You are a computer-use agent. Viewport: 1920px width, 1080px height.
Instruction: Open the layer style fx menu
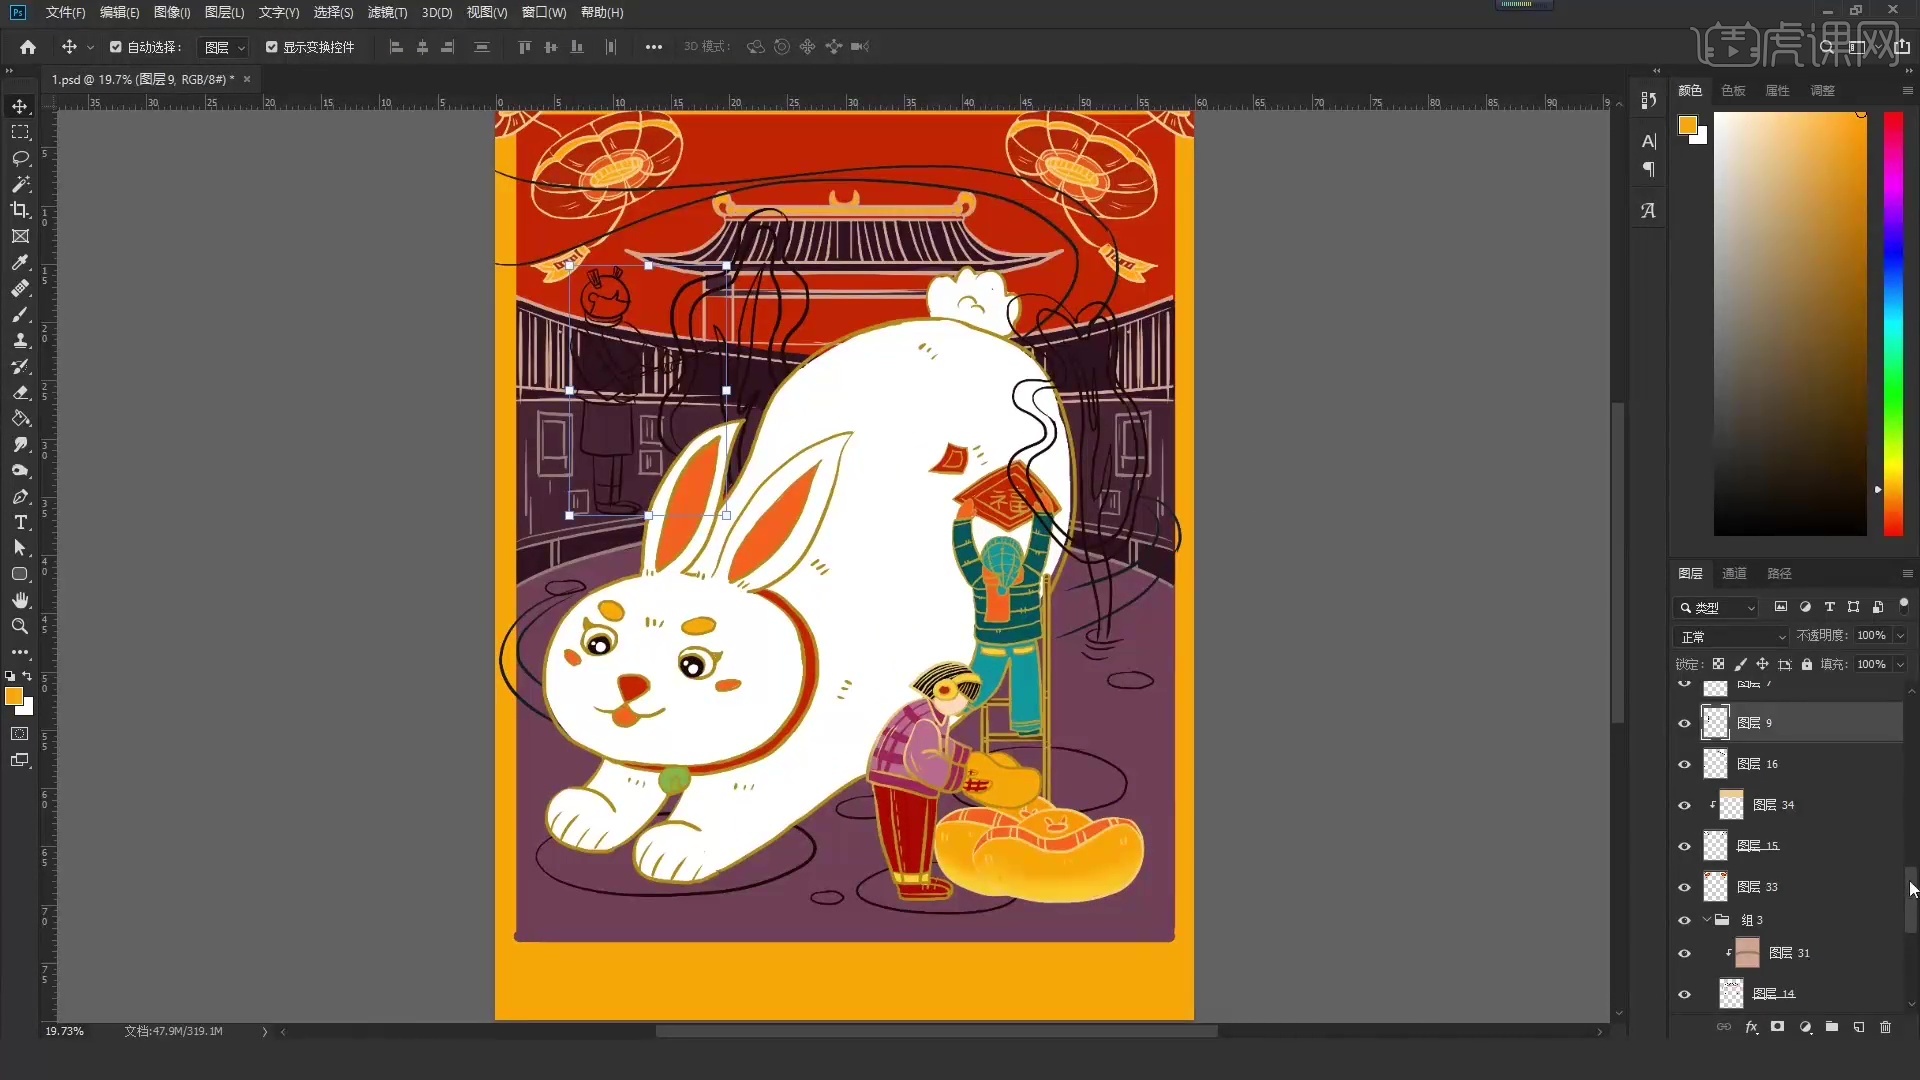click(1751, 1027)
